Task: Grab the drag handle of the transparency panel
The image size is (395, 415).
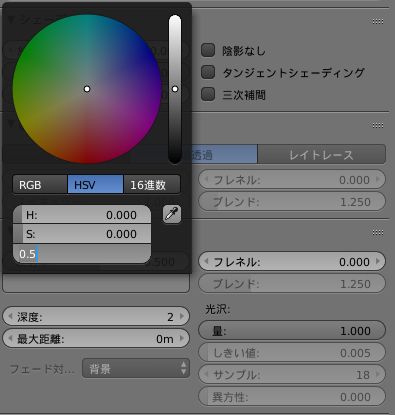Action: click(377, 125)
